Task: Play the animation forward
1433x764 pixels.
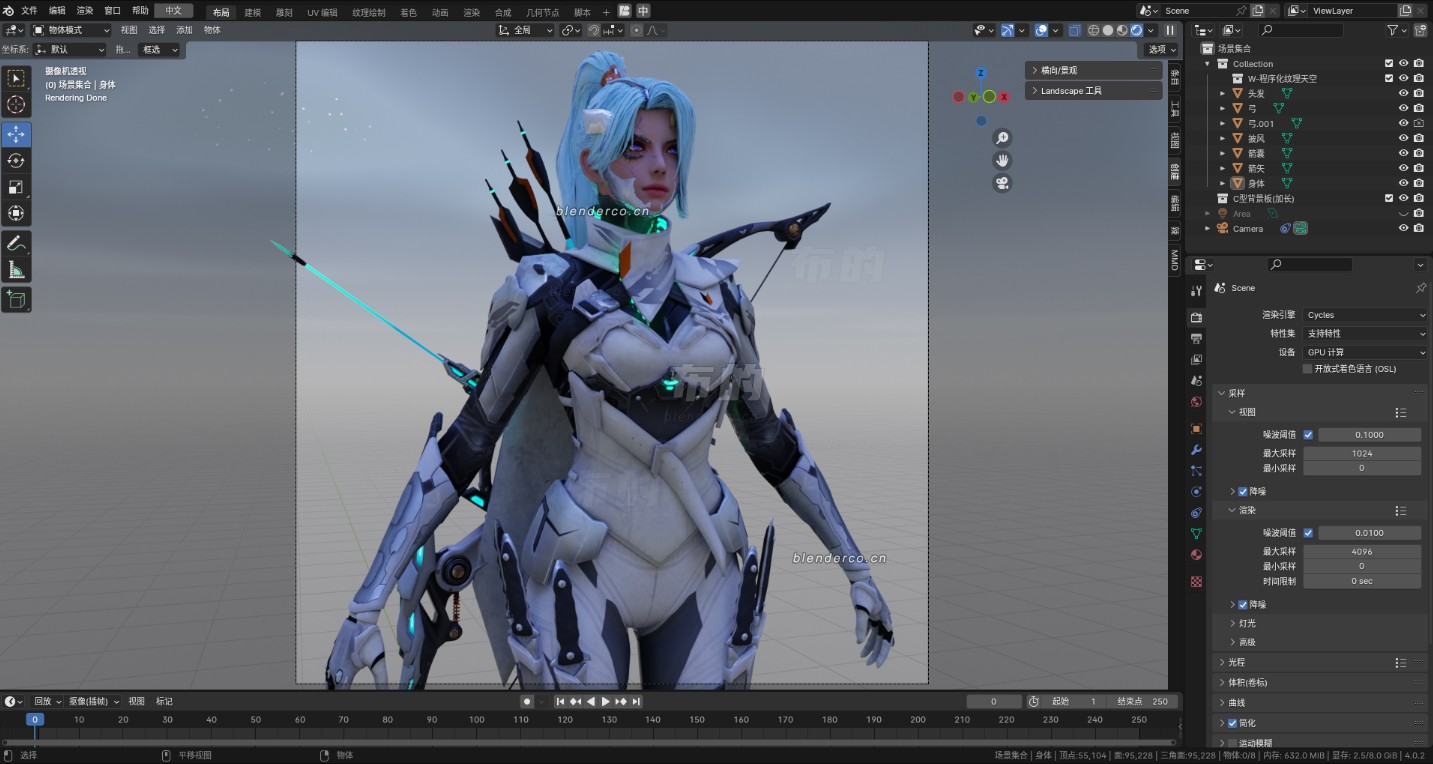Action: (606, 702)
